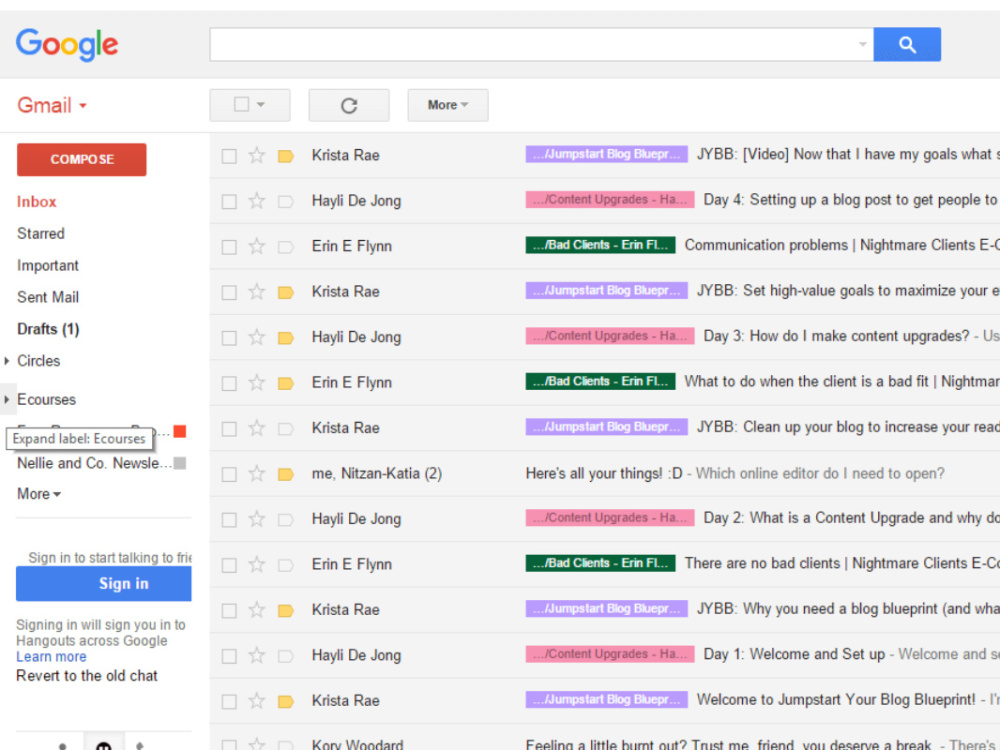The height and width of the screenshot is (750, 1000).
Task: Click Revert to the old chat
Action: point(87,676)
